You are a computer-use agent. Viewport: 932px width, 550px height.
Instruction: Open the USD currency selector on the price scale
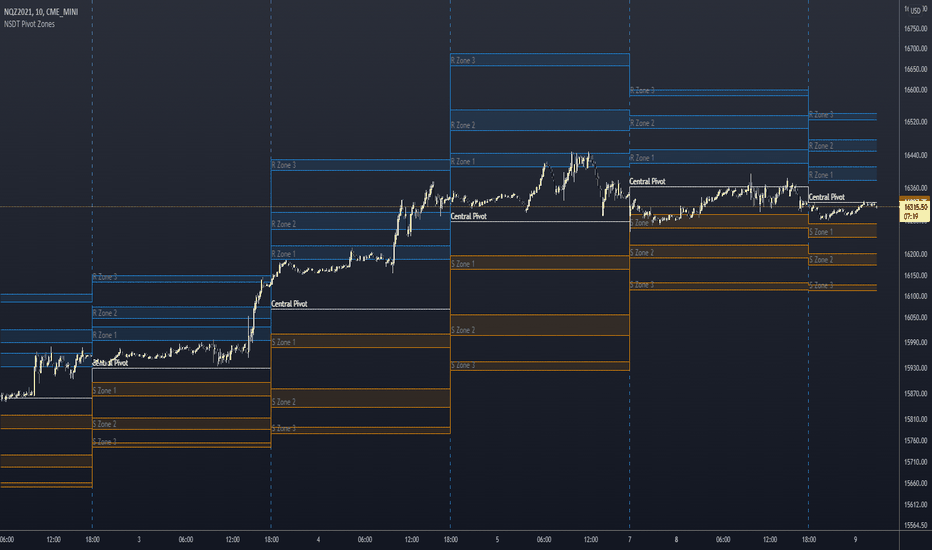[x=915, y=10]
